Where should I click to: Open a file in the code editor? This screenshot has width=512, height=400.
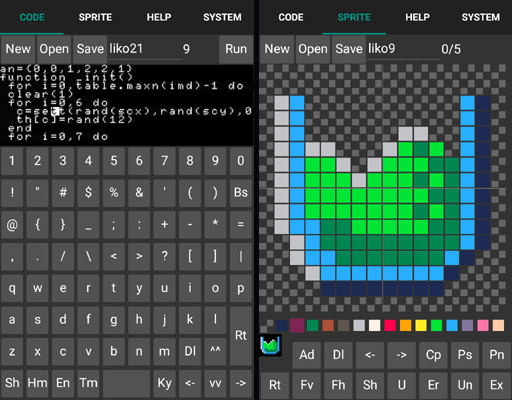tap(54, 49)
